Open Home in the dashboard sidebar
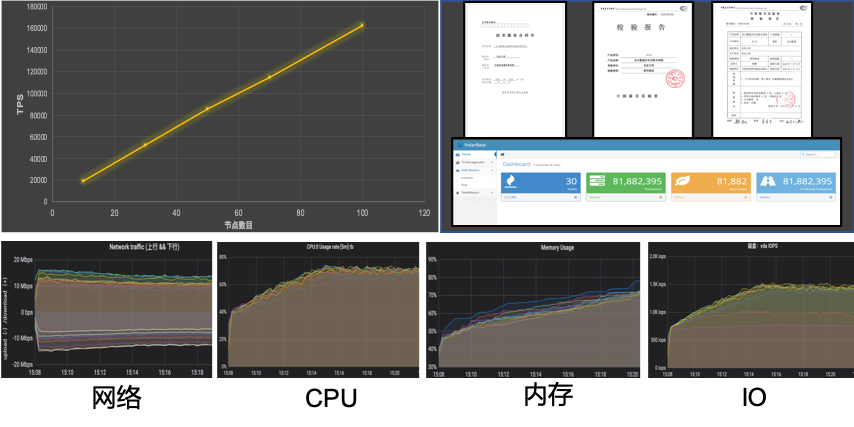Screen dimensions: 854x427 (x=467, y=155)
